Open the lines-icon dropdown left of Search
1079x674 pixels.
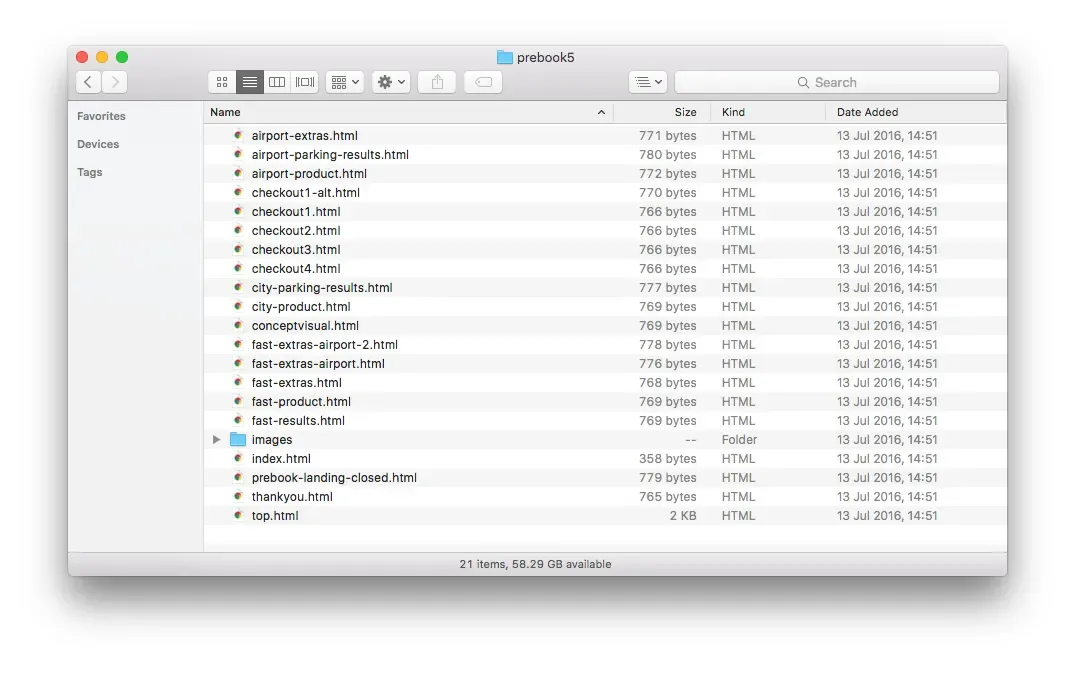tap(648, 82)
